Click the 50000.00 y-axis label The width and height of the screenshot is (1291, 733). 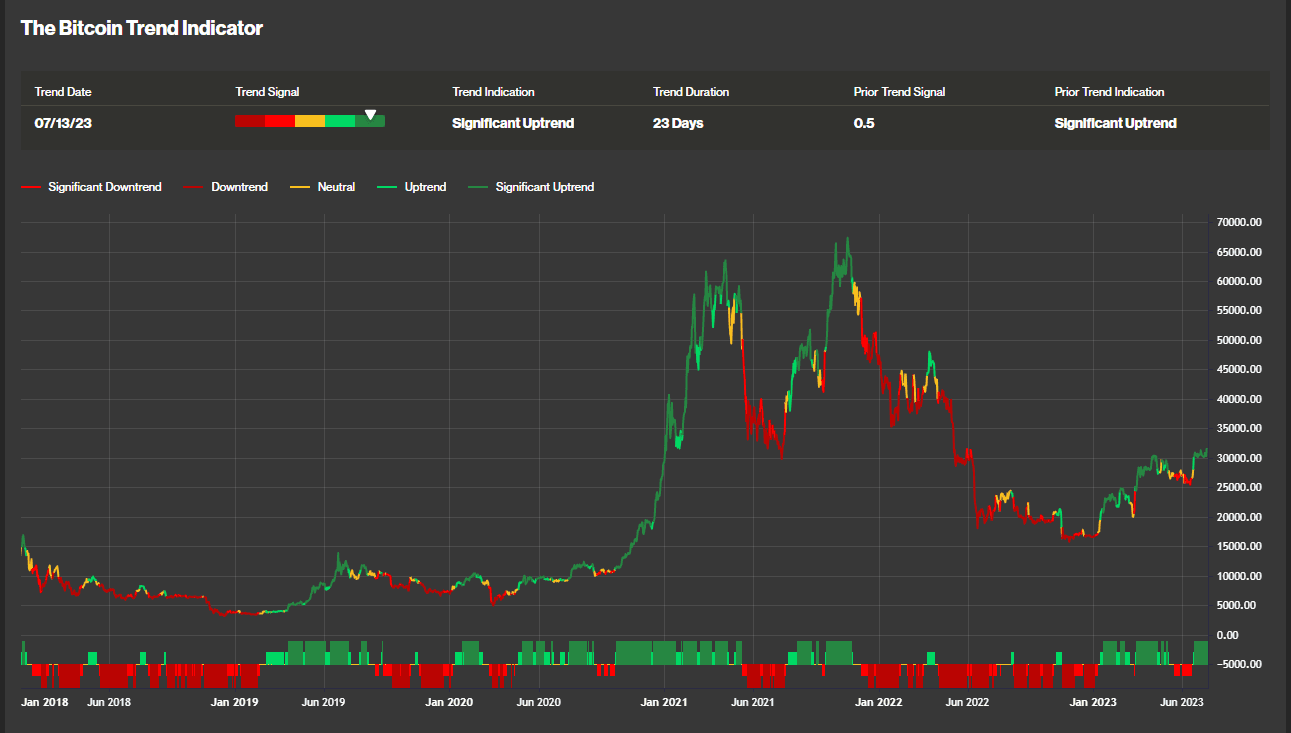(1240, 340)
